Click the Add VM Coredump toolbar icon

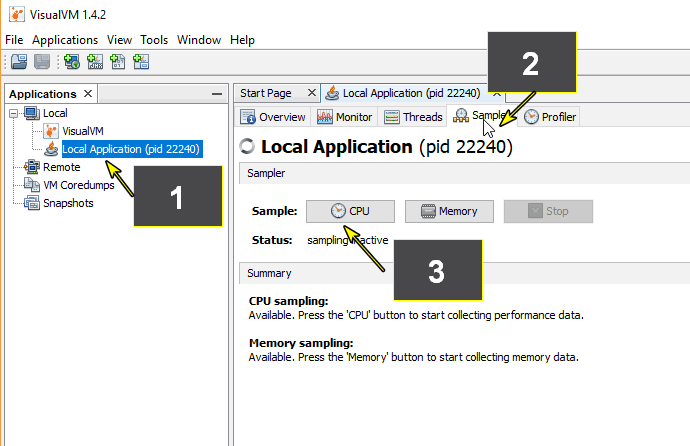pyautogui.click(x=117, y=62)
